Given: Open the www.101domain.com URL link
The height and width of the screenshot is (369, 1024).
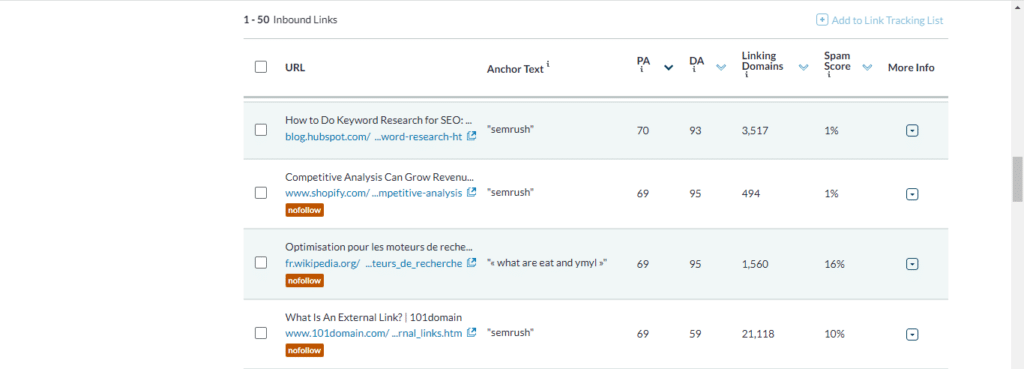Looking at the screenshot, I should pos(374,333).
